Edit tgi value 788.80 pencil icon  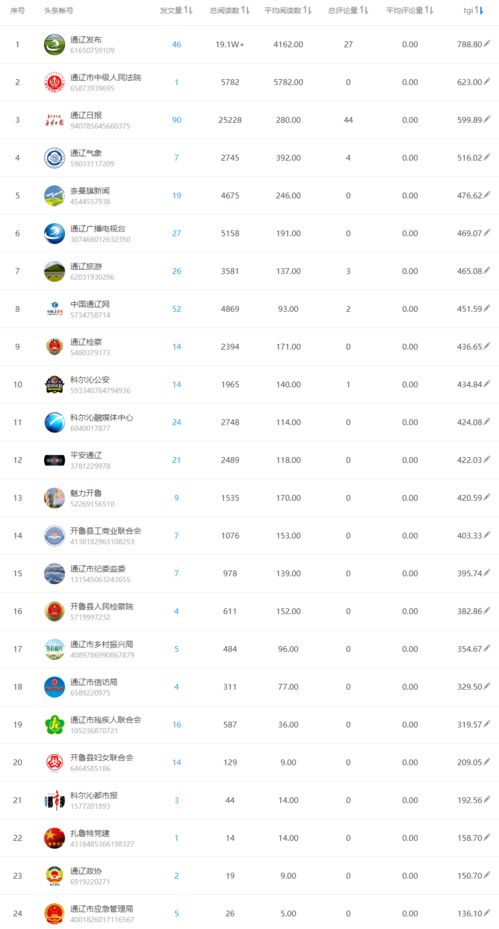[487, 44]
